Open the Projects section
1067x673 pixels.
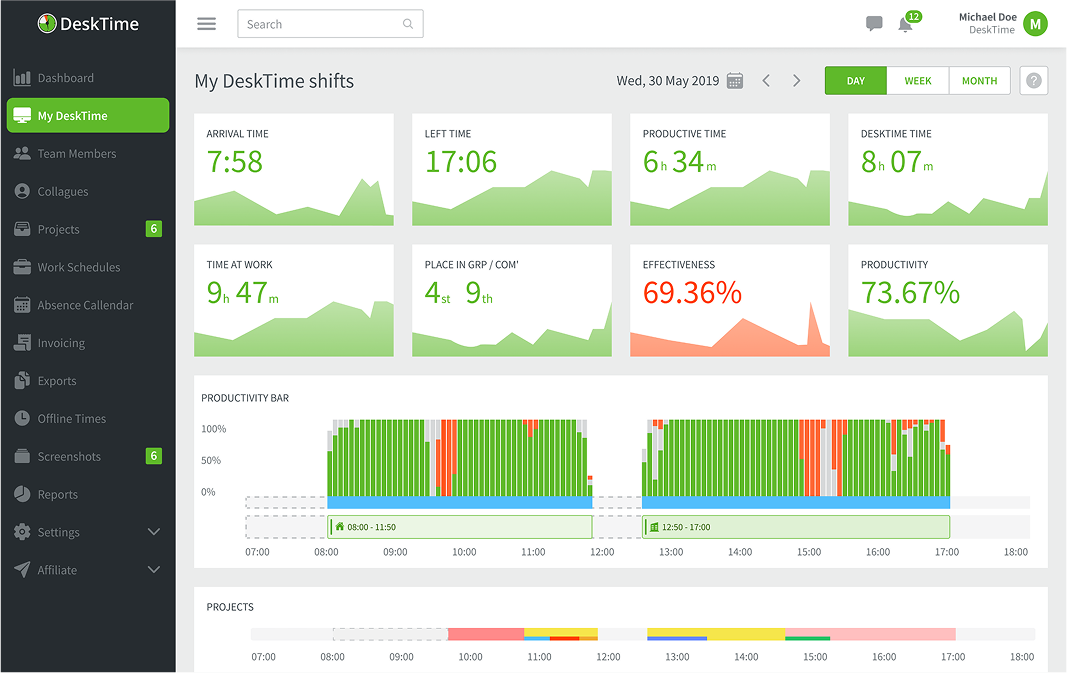coord(57,229)
